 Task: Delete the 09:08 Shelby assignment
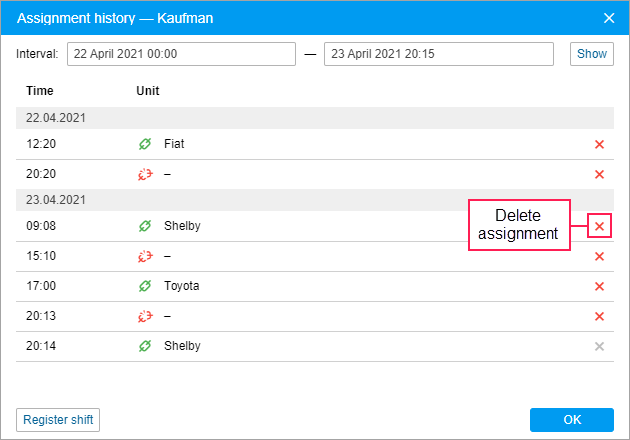(599, 226)
